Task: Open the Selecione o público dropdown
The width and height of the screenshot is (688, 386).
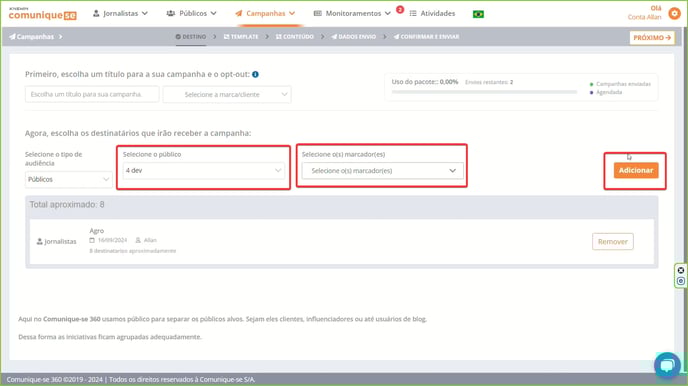Action: click(204, 171)
